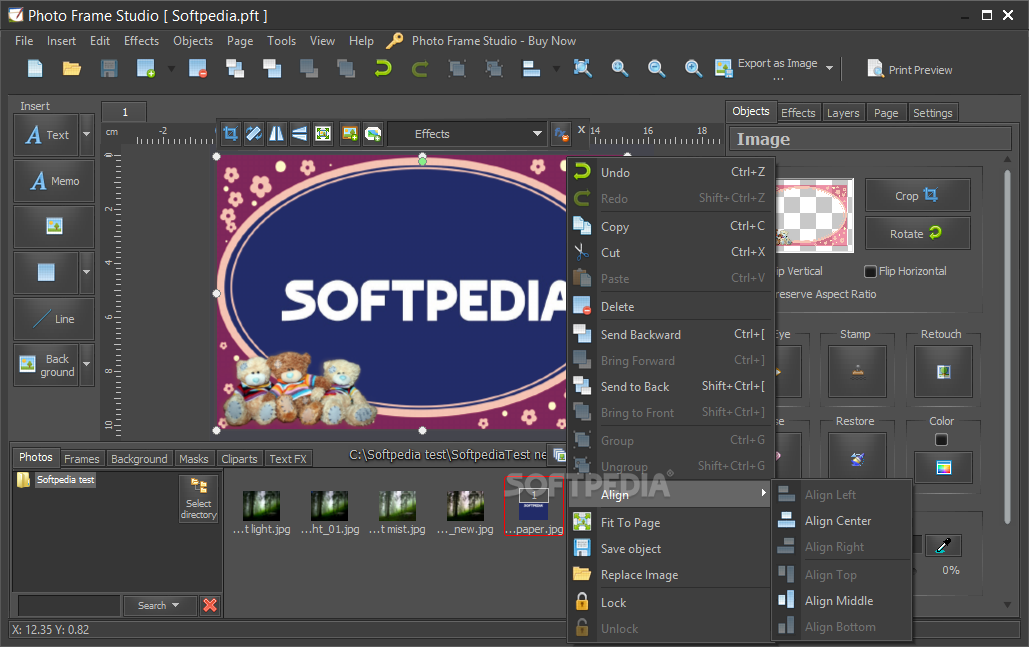Select Fit To Page in context menu
This screenshot has height=647, width=1029.
669,522
